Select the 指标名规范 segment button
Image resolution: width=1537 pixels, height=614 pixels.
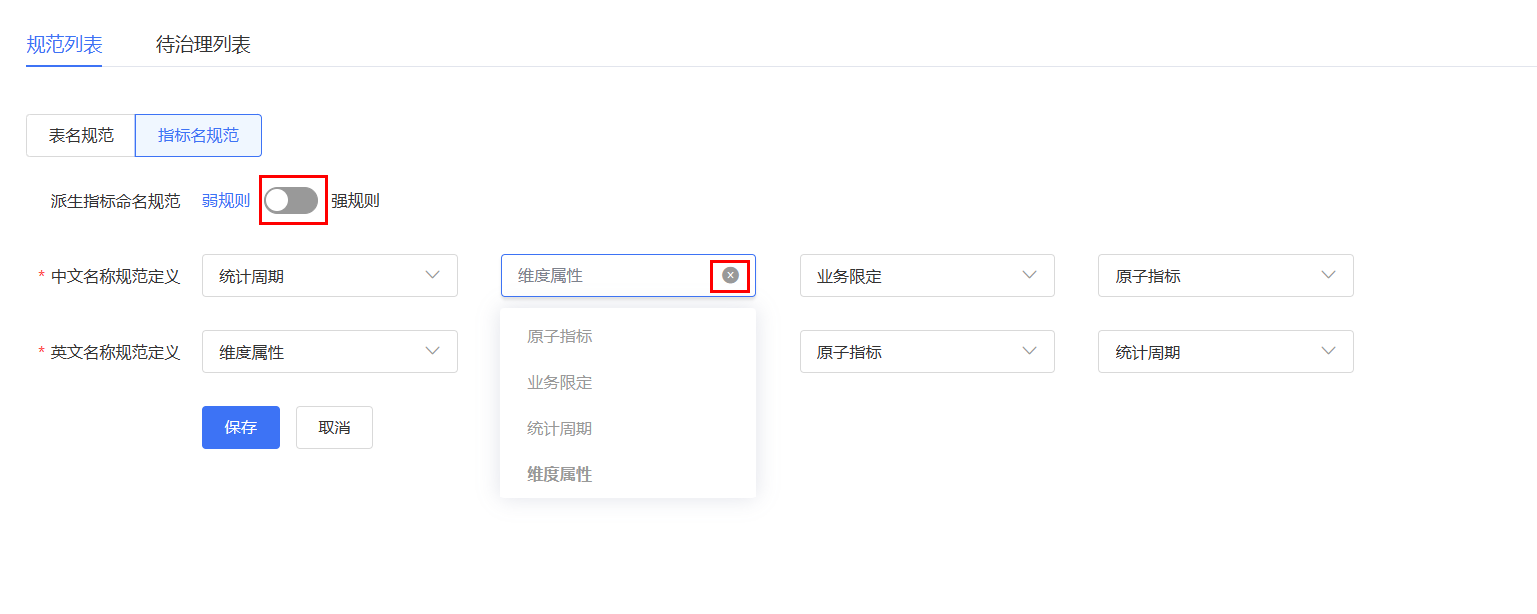[198, 136]
